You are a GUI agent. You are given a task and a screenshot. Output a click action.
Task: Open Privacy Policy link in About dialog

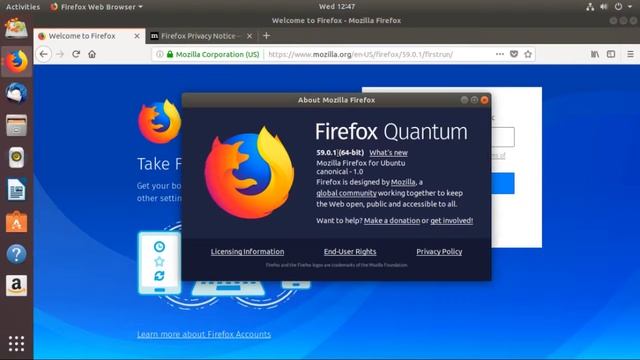439,251
